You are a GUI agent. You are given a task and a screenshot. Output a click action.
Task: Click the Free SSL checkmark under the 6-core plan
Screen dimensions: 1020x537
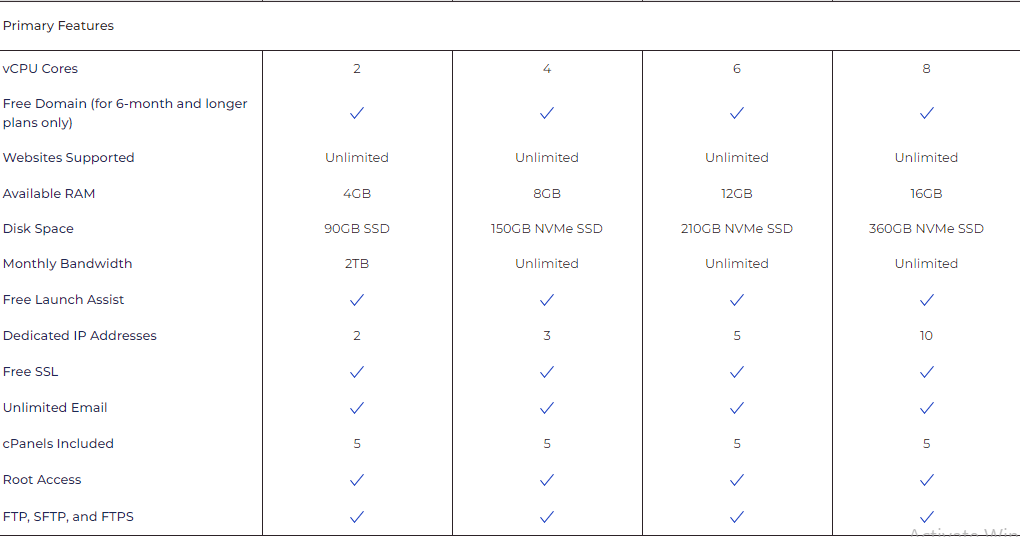(737, 372)
